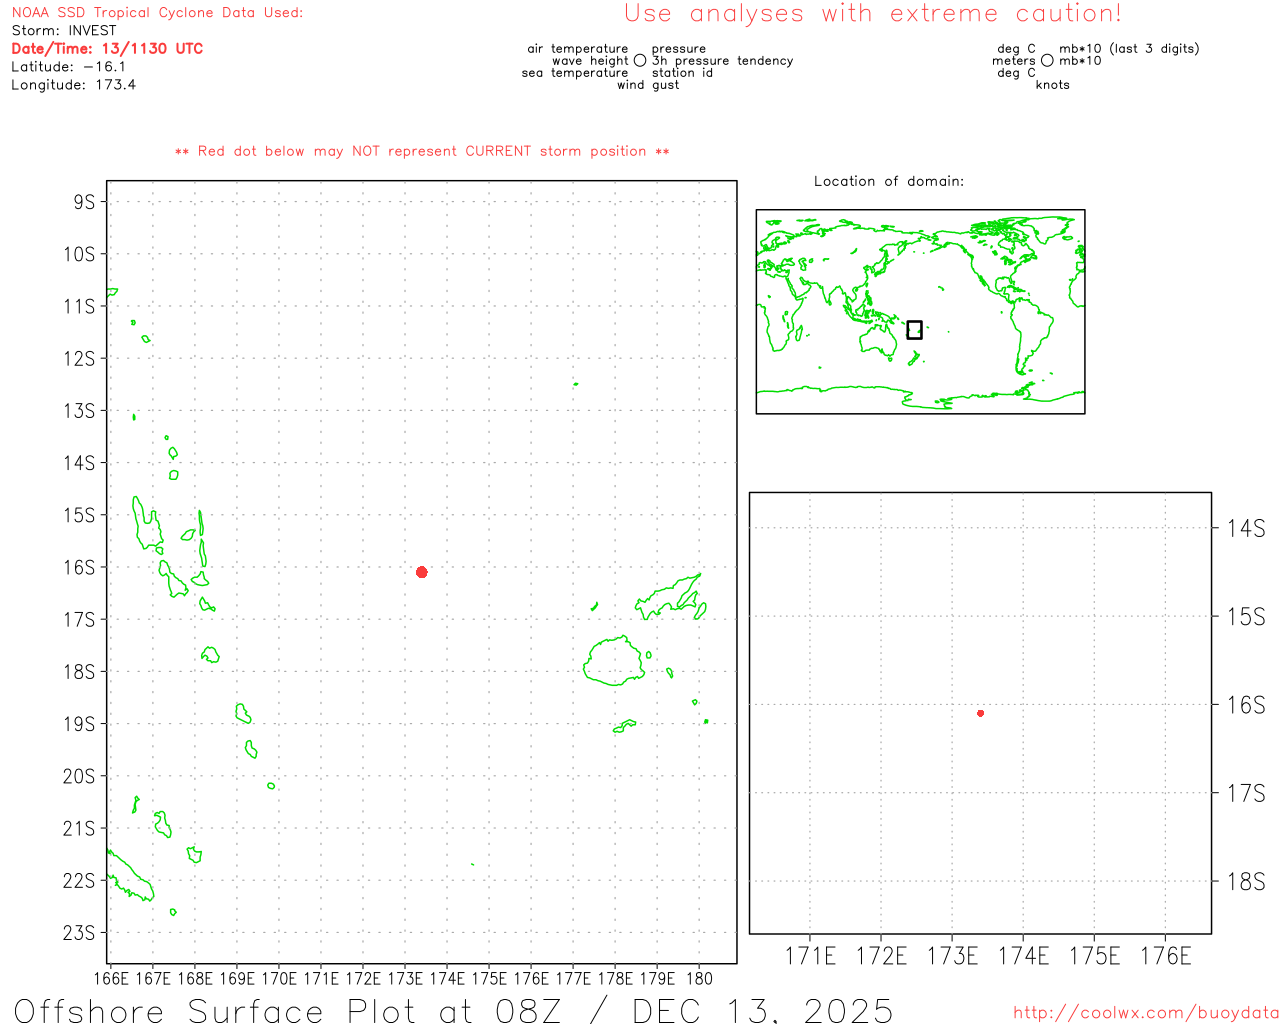Click the black domain box on the world map
Screen dimensions: 1280x1024
point(914,330)
